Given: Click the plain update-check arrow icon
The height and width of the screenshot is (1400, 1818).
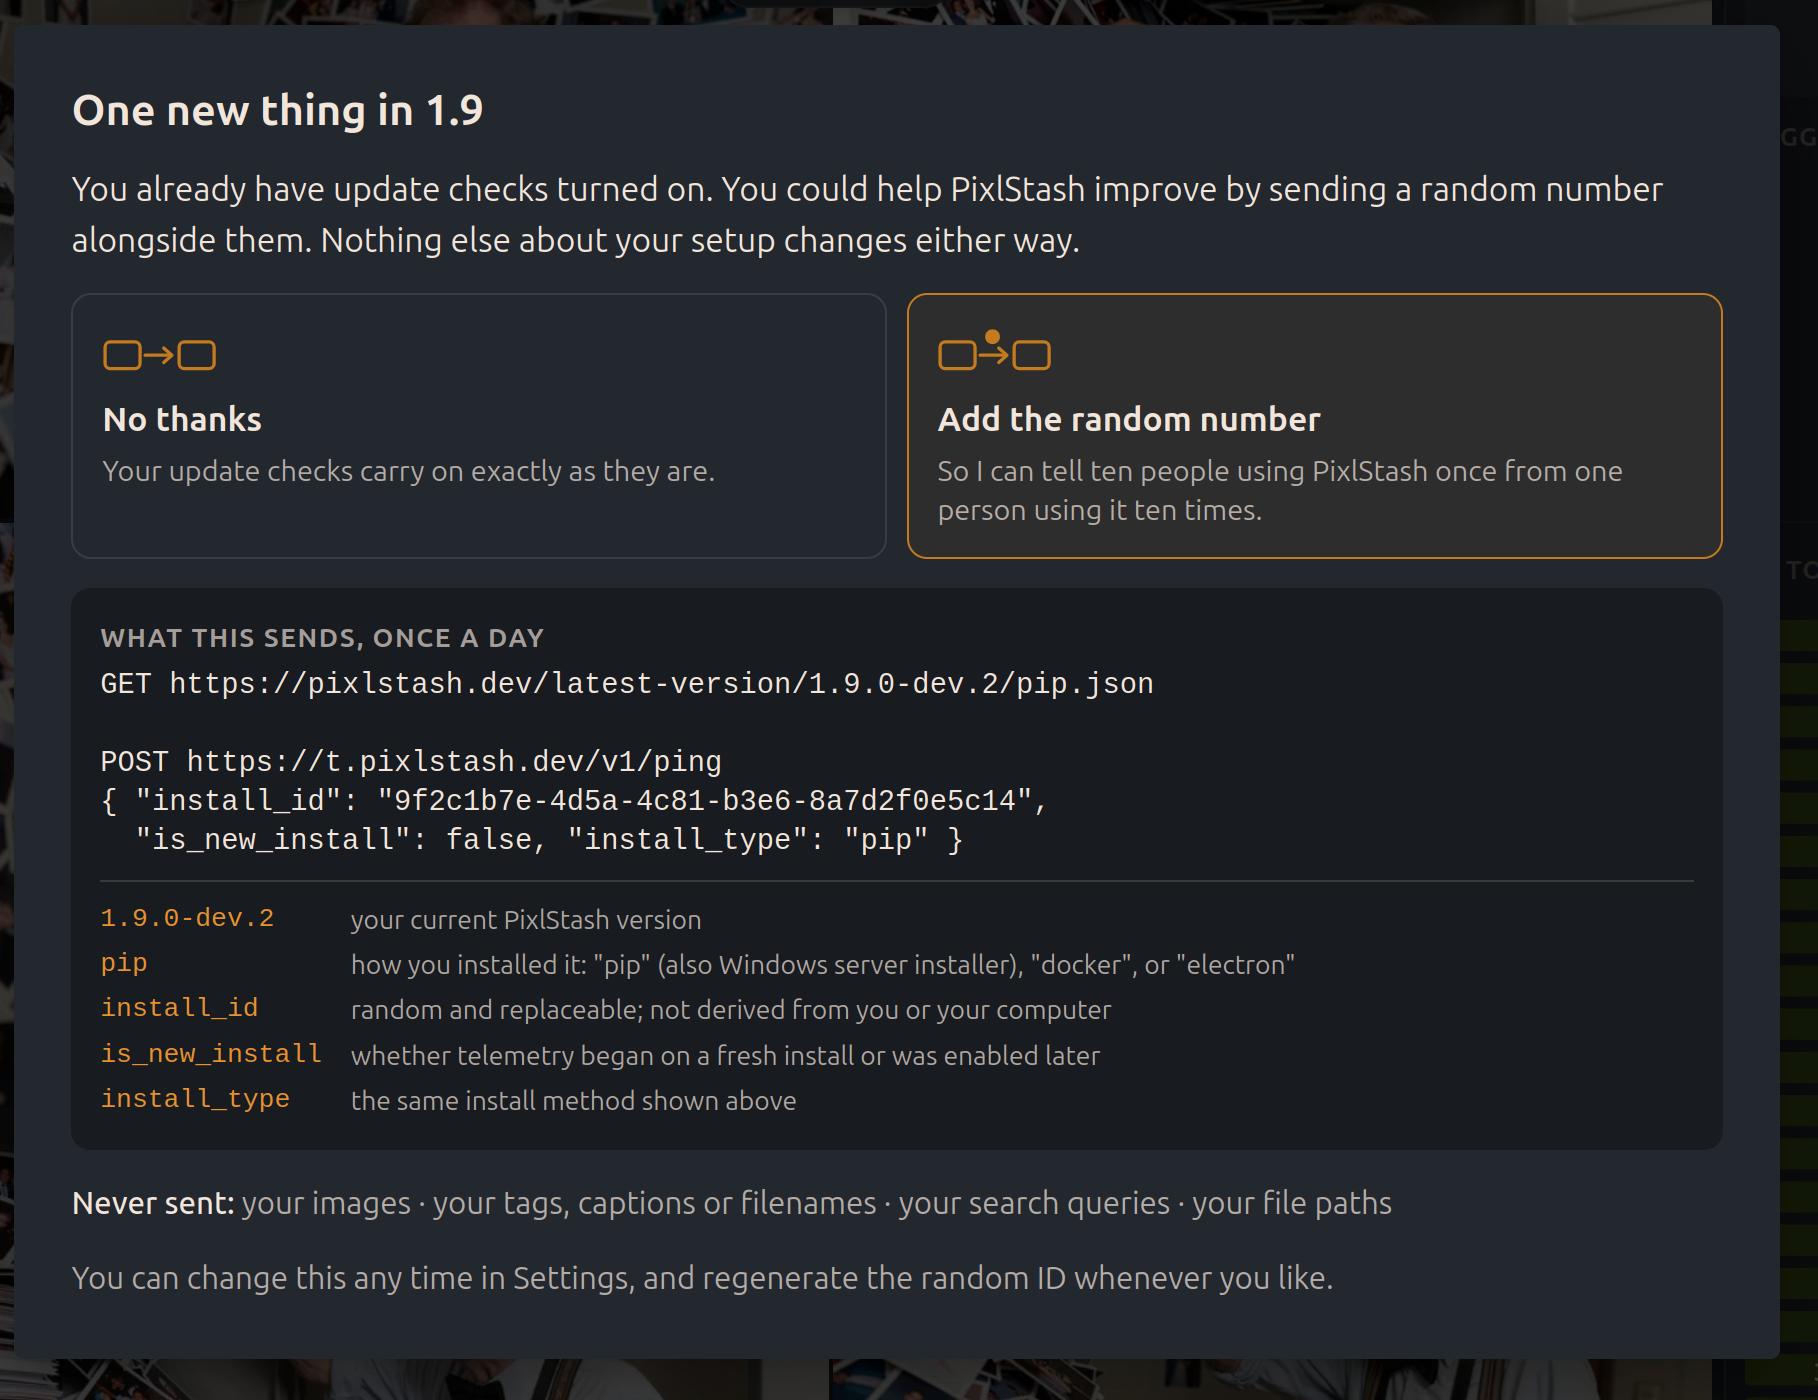Looking at the screenshot, I should [160, 355].
